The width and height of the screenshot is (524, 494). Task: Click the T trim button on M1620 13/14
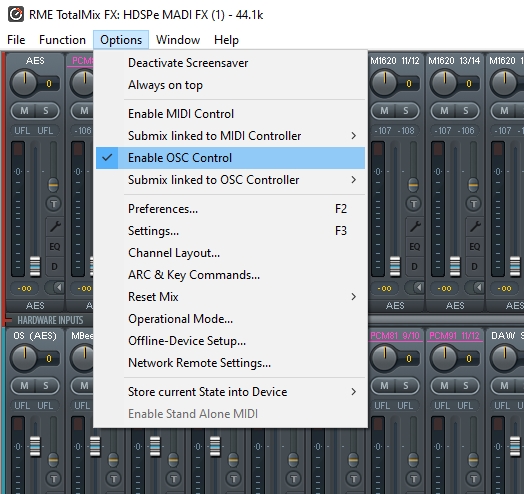pyautogui.click(x=474, y=204)
